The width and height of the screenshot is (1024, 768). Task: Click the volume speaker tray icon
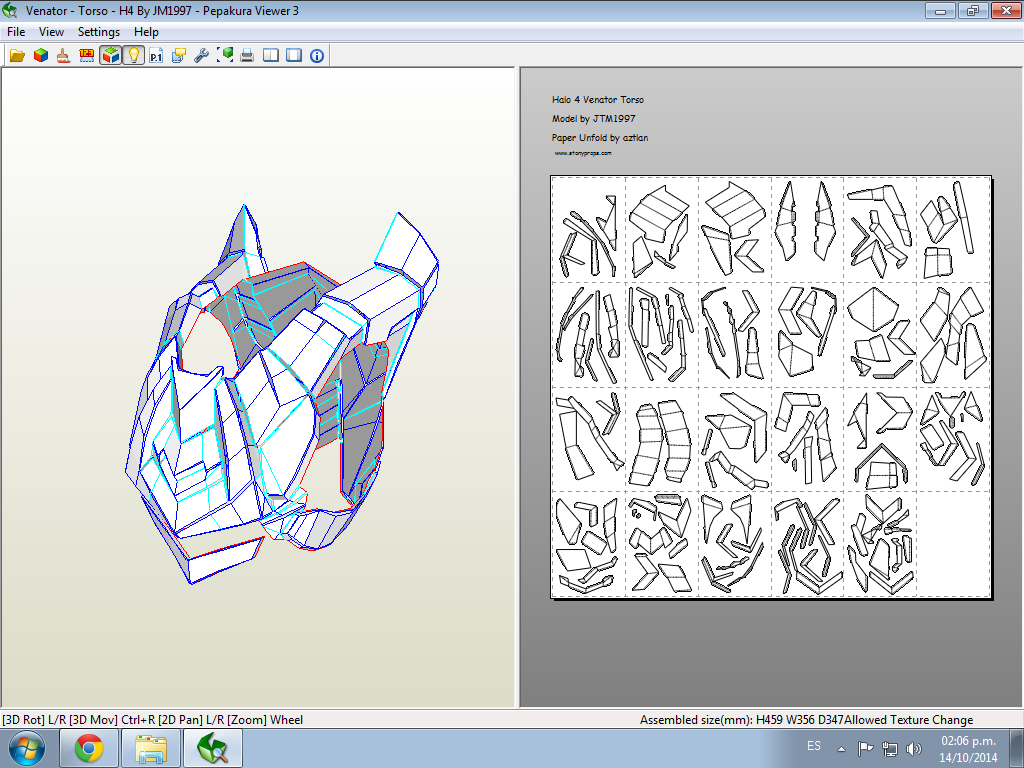click(x=914, y=748)
